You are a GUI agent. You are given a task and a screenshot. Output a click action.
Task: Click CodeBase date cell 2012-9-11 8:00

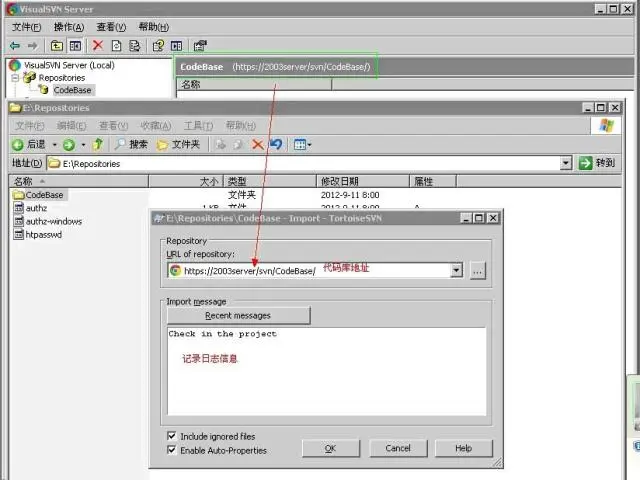coord(350,195)
